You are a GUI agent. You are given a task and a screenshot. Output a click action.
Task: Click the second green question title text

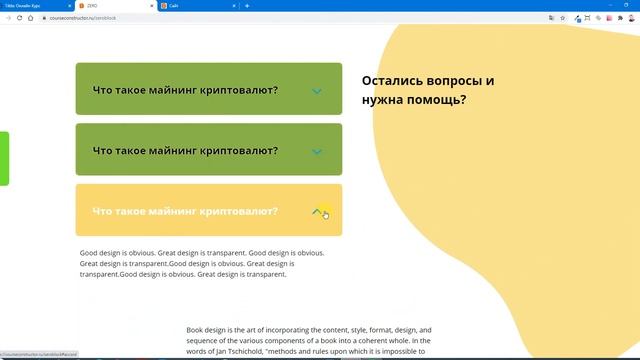(x=185, y=150)
